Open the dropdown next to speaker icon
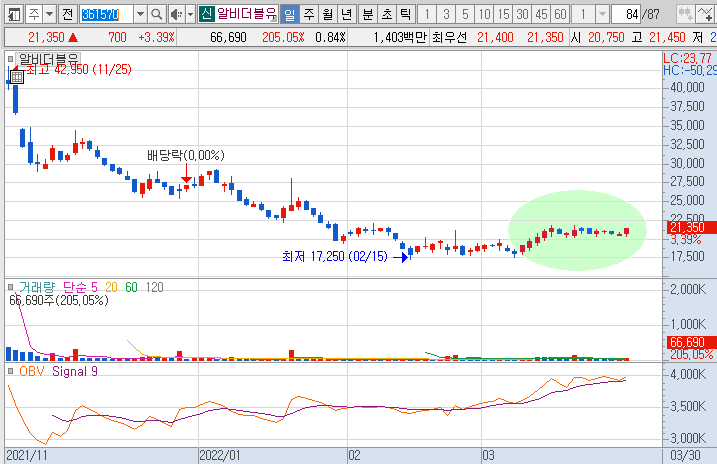 191,15
